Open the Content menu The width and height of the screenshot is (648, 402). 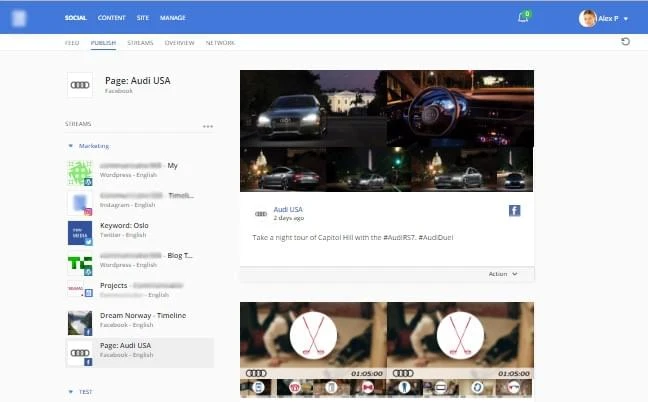pyautogui.click(x=111, y=18)
